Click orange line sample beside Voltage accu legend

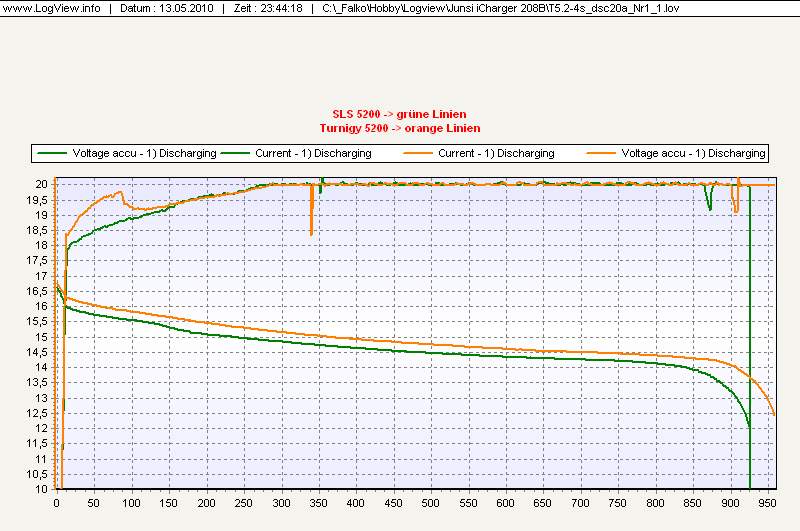601,153
